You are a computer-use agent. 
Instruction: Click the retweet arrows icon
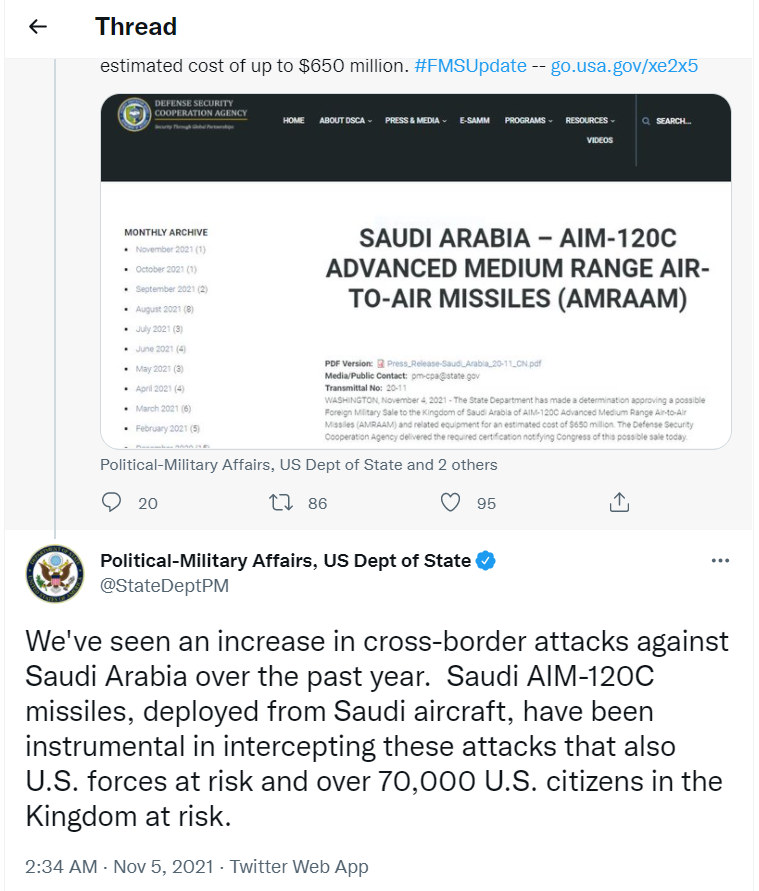(x=281, y=502)
